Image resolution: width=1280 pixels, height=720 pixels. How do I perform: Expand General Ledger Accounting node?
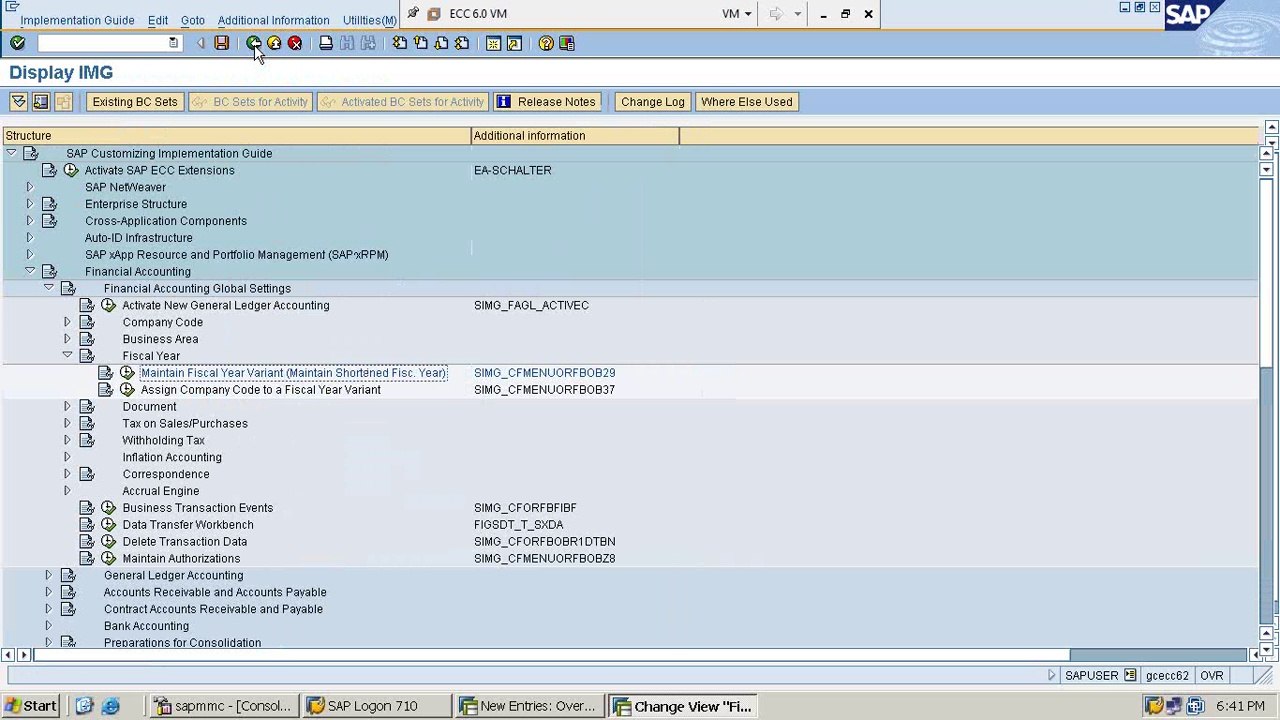pos(48,575)
